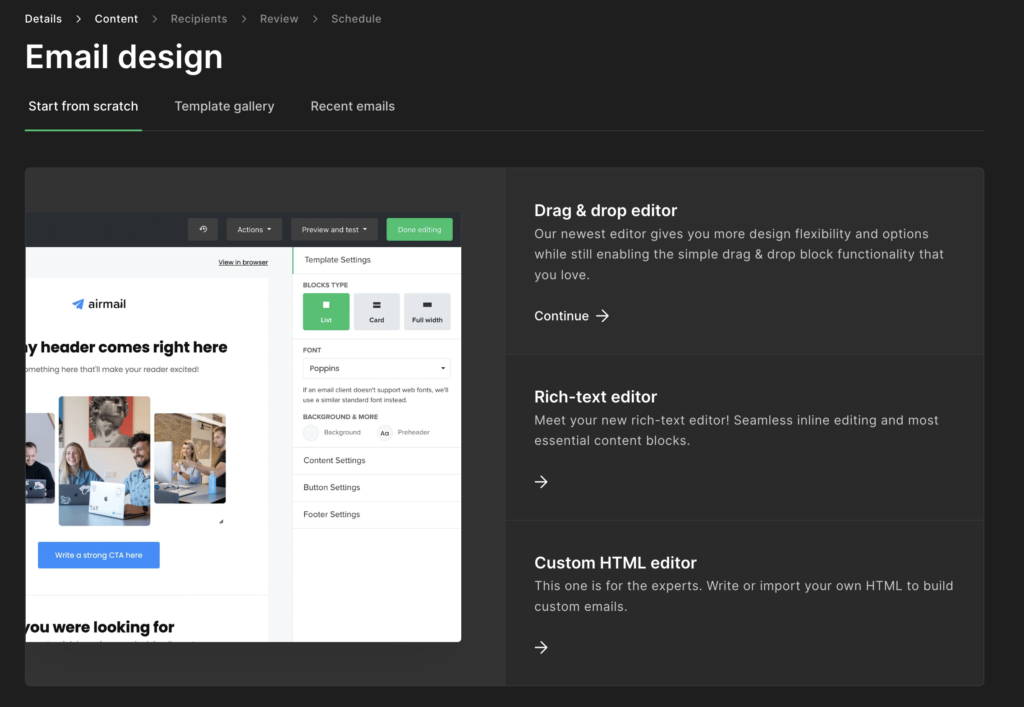Image resolution: width=1024 pixels, height=707 pixels.
Task: Open the Poppins font dropdown
Action: pos(376,368)
